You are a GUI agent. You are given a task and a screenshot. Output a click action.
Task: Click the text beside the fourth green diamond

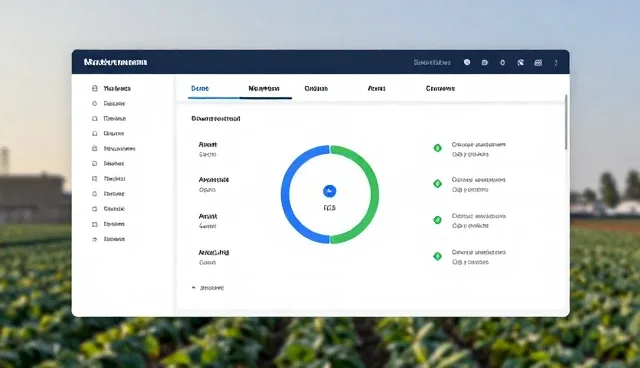pos(479,257)
